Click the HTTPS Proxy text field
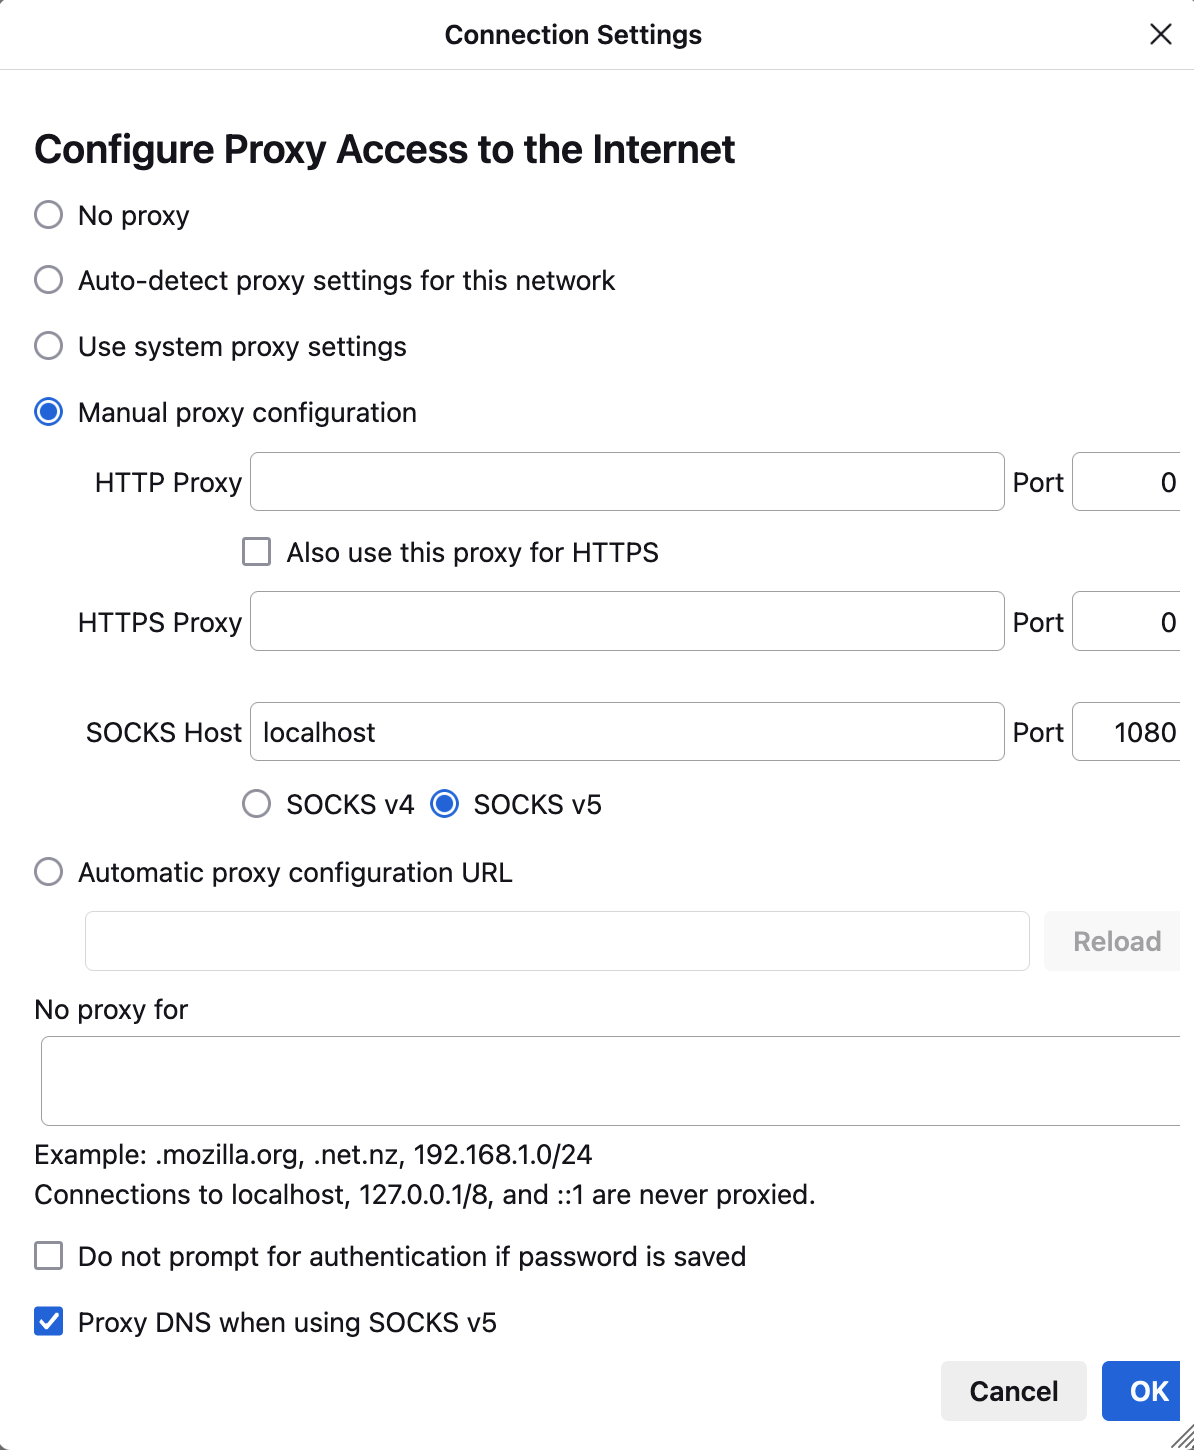 [627, 621]
